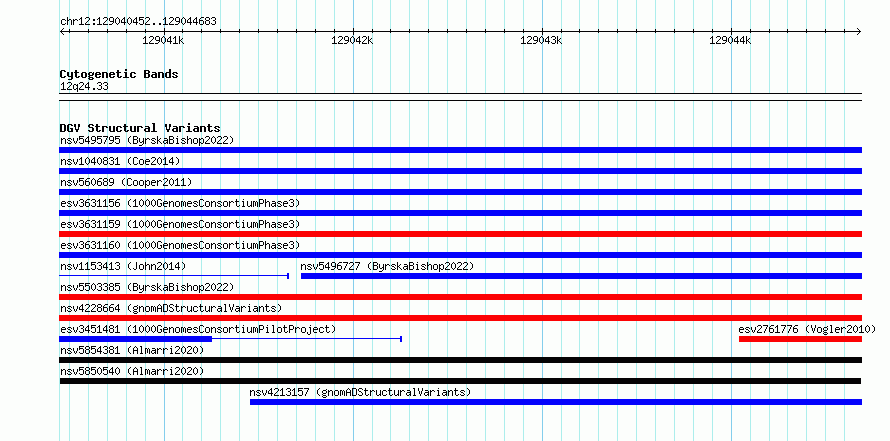Screen dimensions: 890x441
Task: Click the nsv1153413 (John2014) label
Action: pos(123,266)
